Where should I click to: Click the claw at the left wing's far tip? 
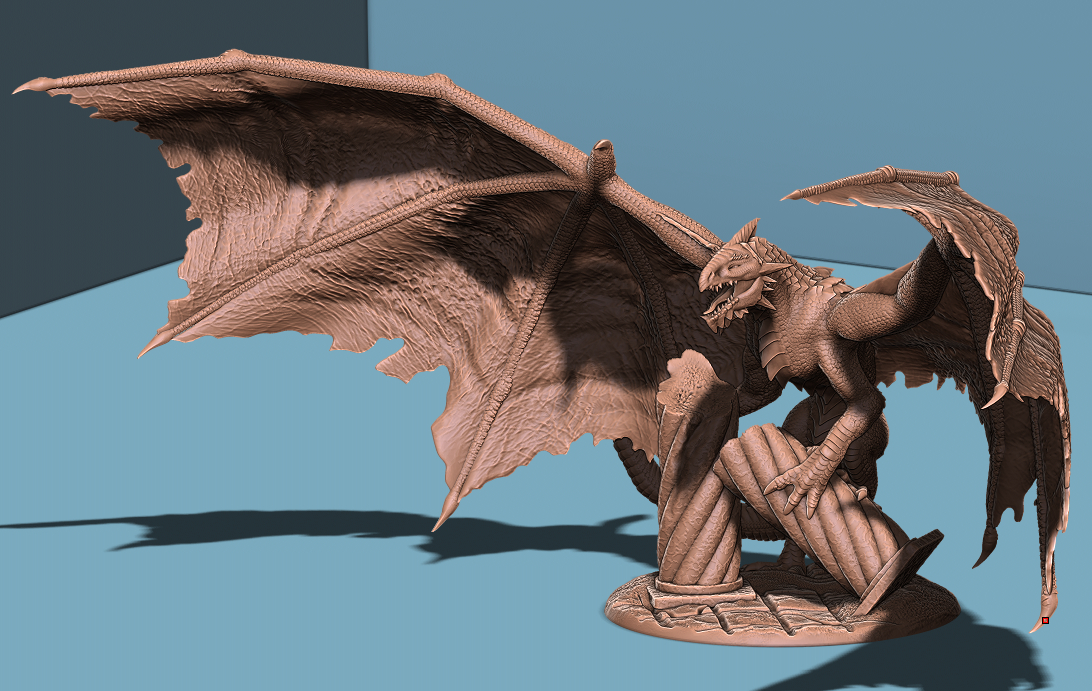(x=28, y=87)
